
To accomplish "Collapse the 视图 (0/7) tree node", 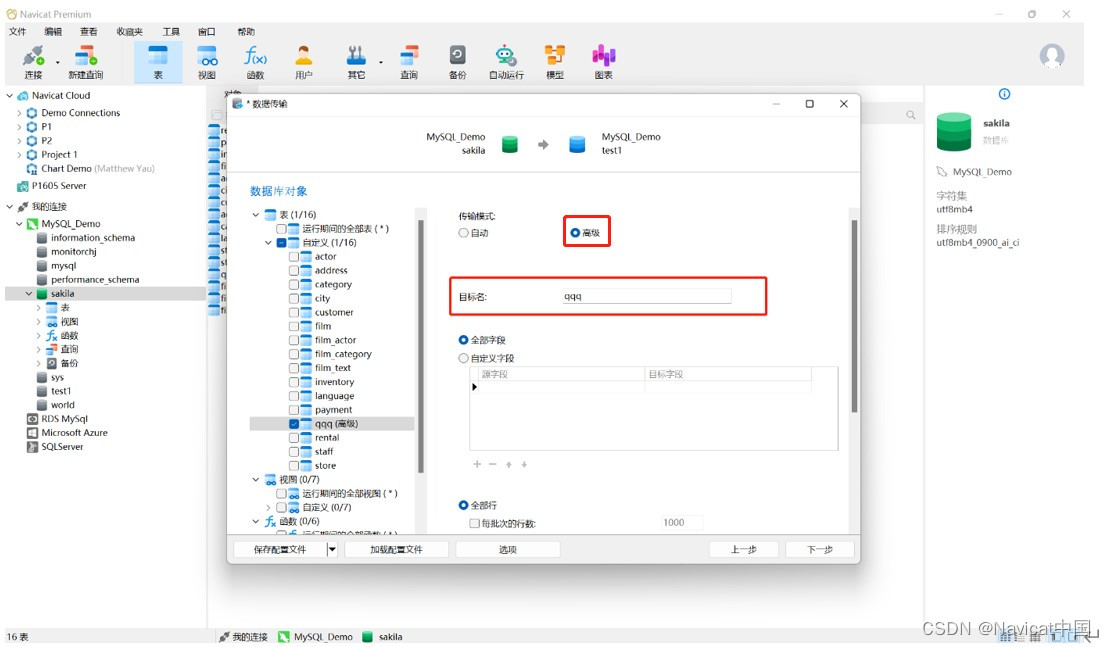I will pyautogui.click(x=256, y=480).
